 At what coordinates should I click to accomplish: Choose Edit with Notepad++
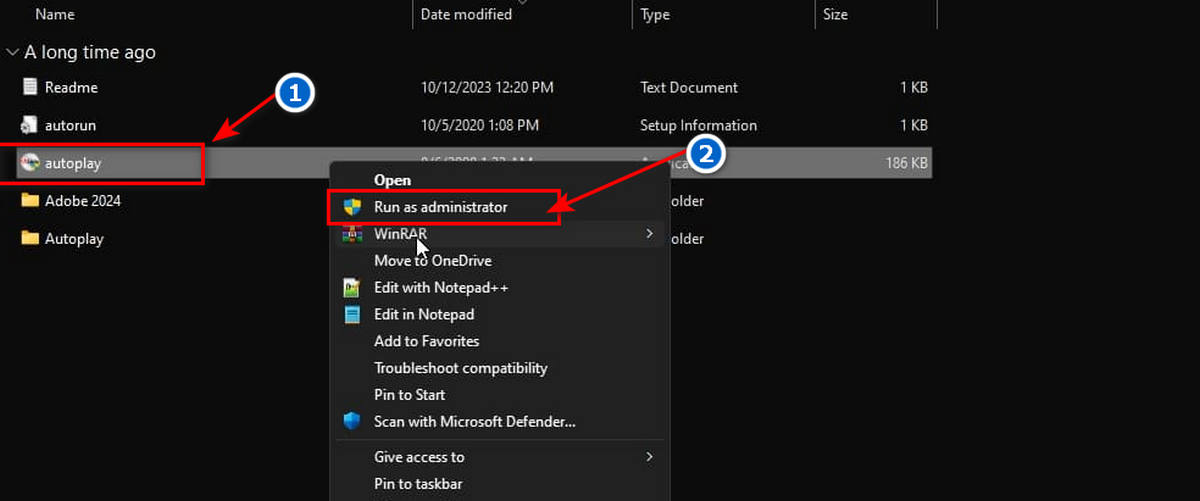[x=441, y=287]
